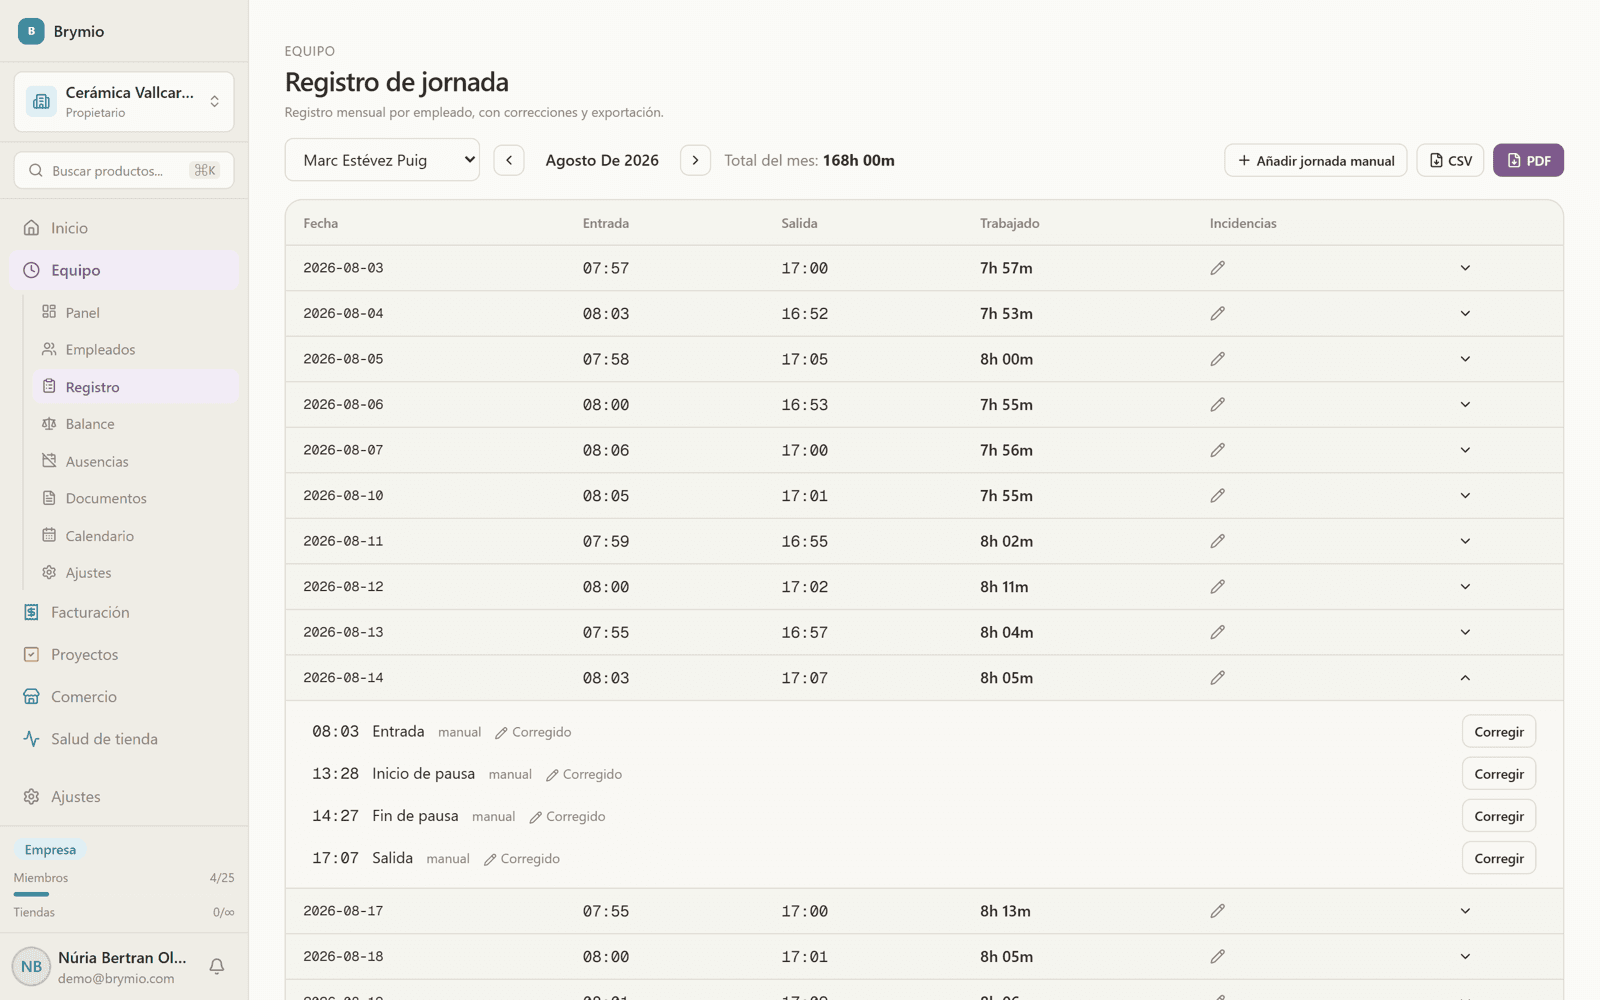Open Cerámica Vallcar company switcher
The width and height of the screenshot is (1600, 1000).
[x=124, y=101]
